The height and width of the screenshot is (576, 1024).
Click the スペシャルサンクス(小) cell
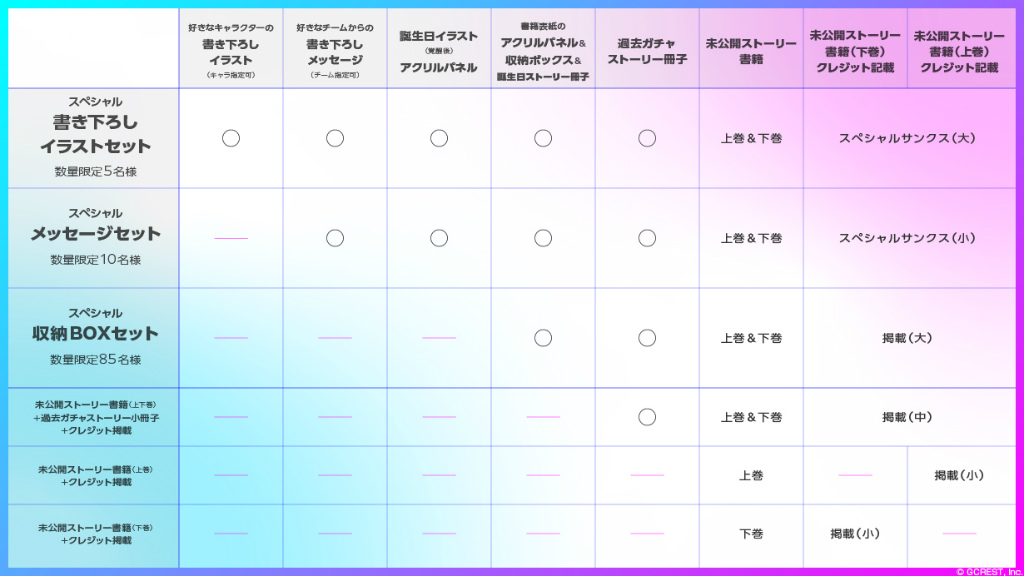coord(907,238)
